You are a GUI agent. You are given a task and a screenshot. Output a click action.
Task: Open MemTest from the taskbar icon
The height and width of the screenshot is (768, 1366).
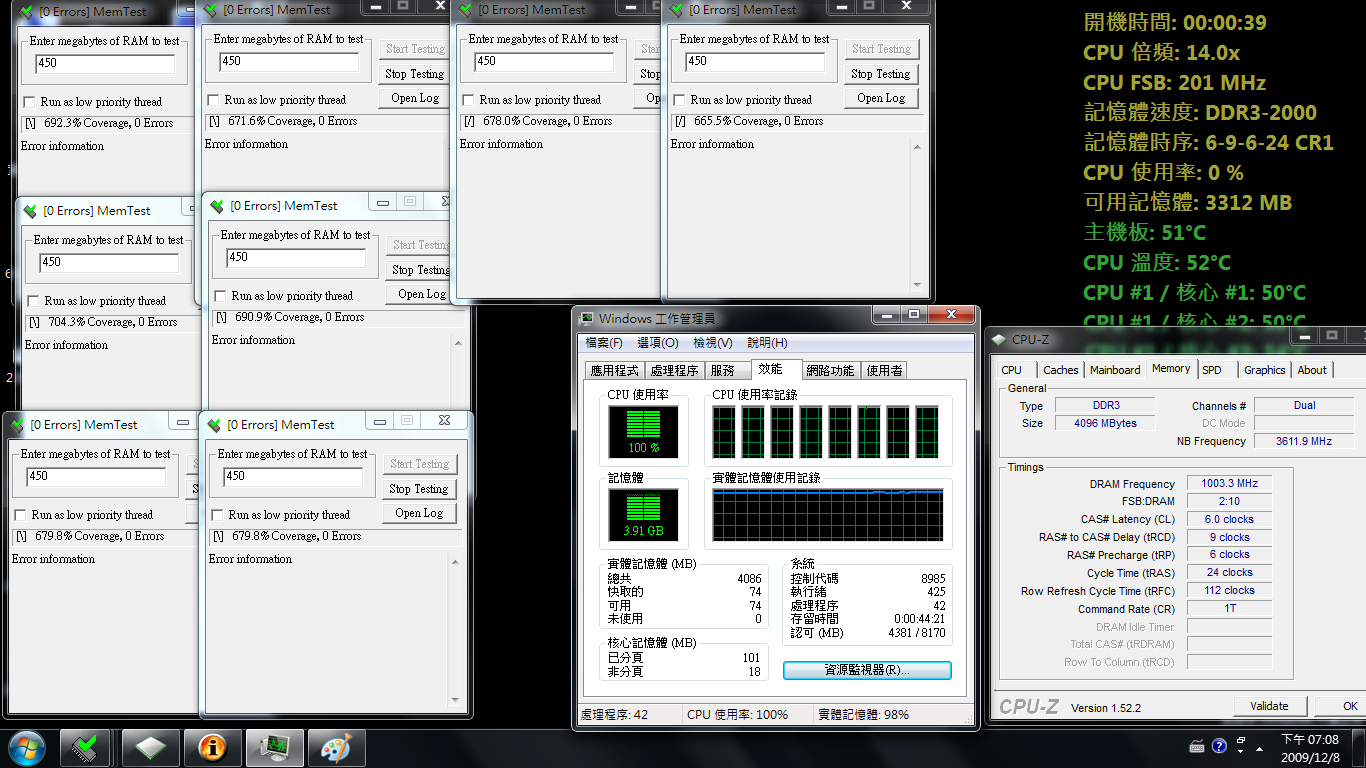click(x=85, y=748)
